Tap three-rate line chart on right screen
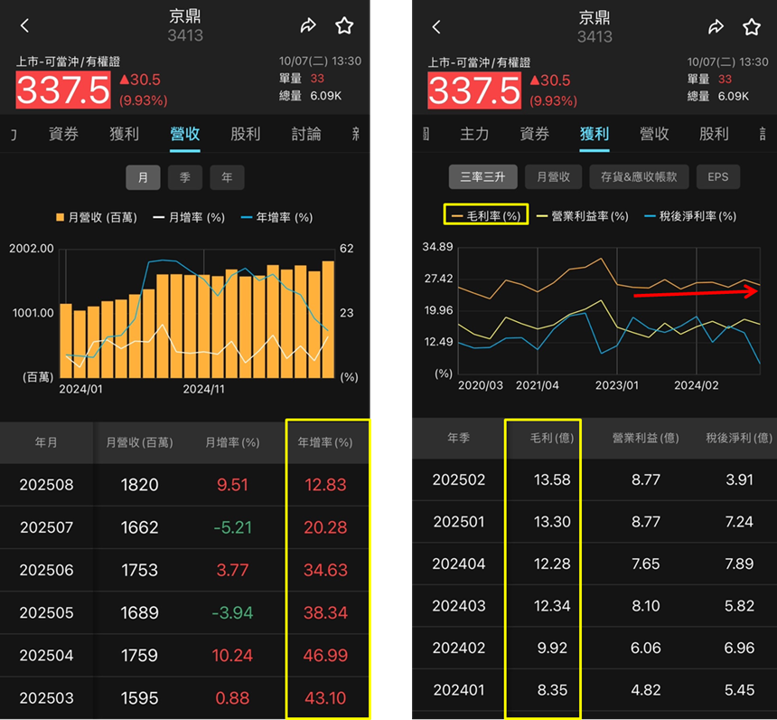 pos(609,311)
